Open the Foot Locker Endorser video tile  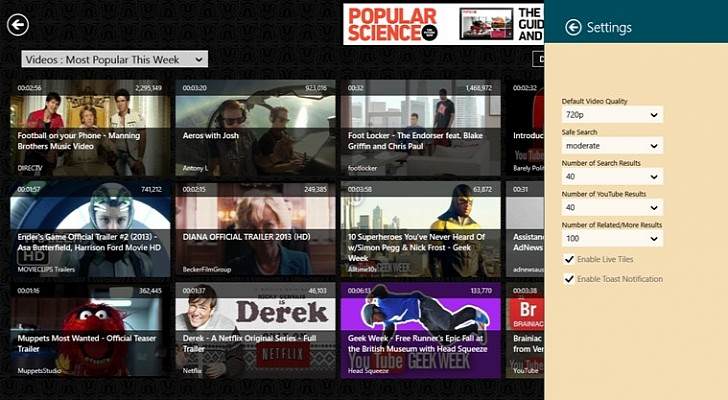pos(420,128)
